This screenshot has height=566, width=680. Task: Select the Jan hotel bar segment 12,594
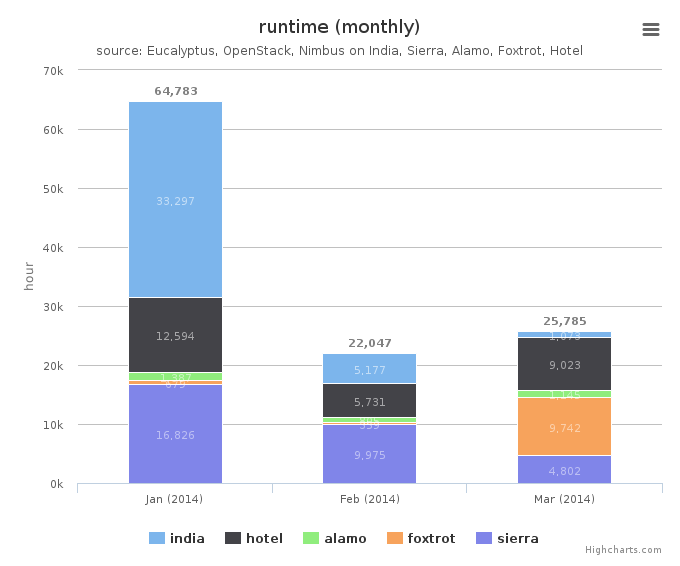pos(176,335)
